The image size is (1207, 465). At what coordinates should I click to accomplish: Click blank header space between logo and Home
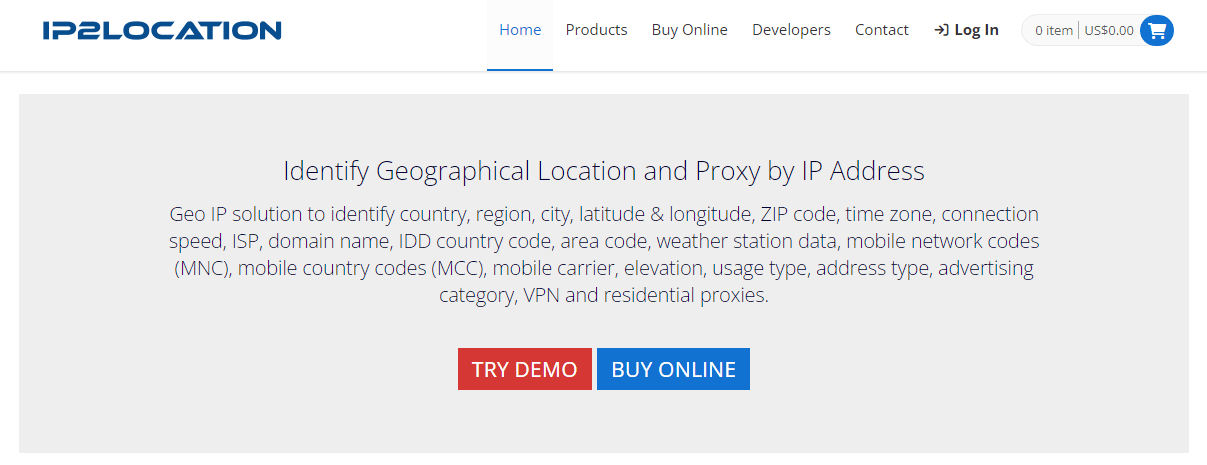point(385,30)
